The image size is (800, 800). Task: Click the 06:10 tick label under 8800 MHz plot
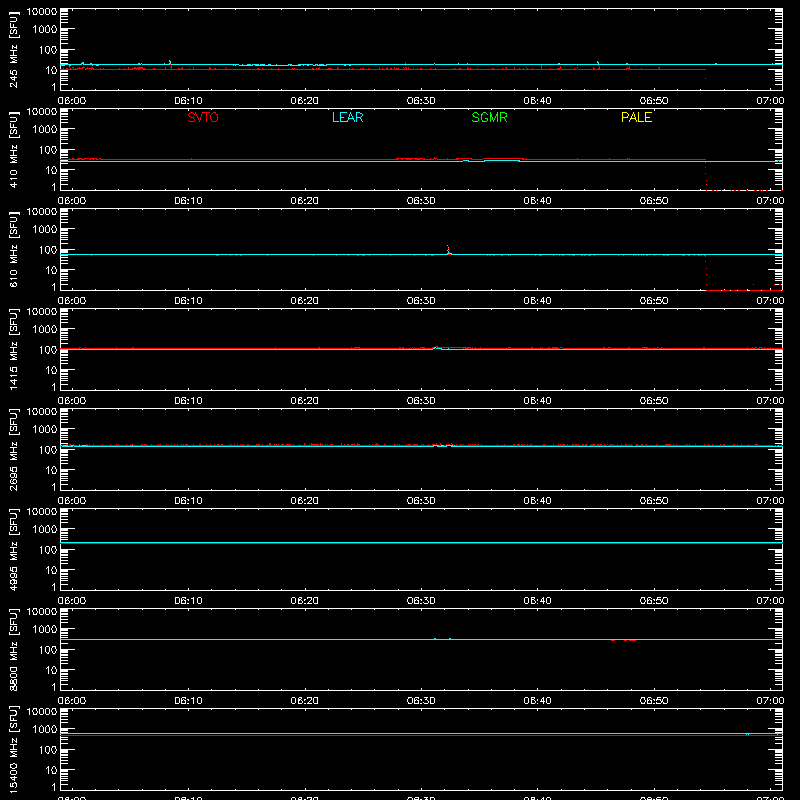pyautogui.click(x=188, y=701)
